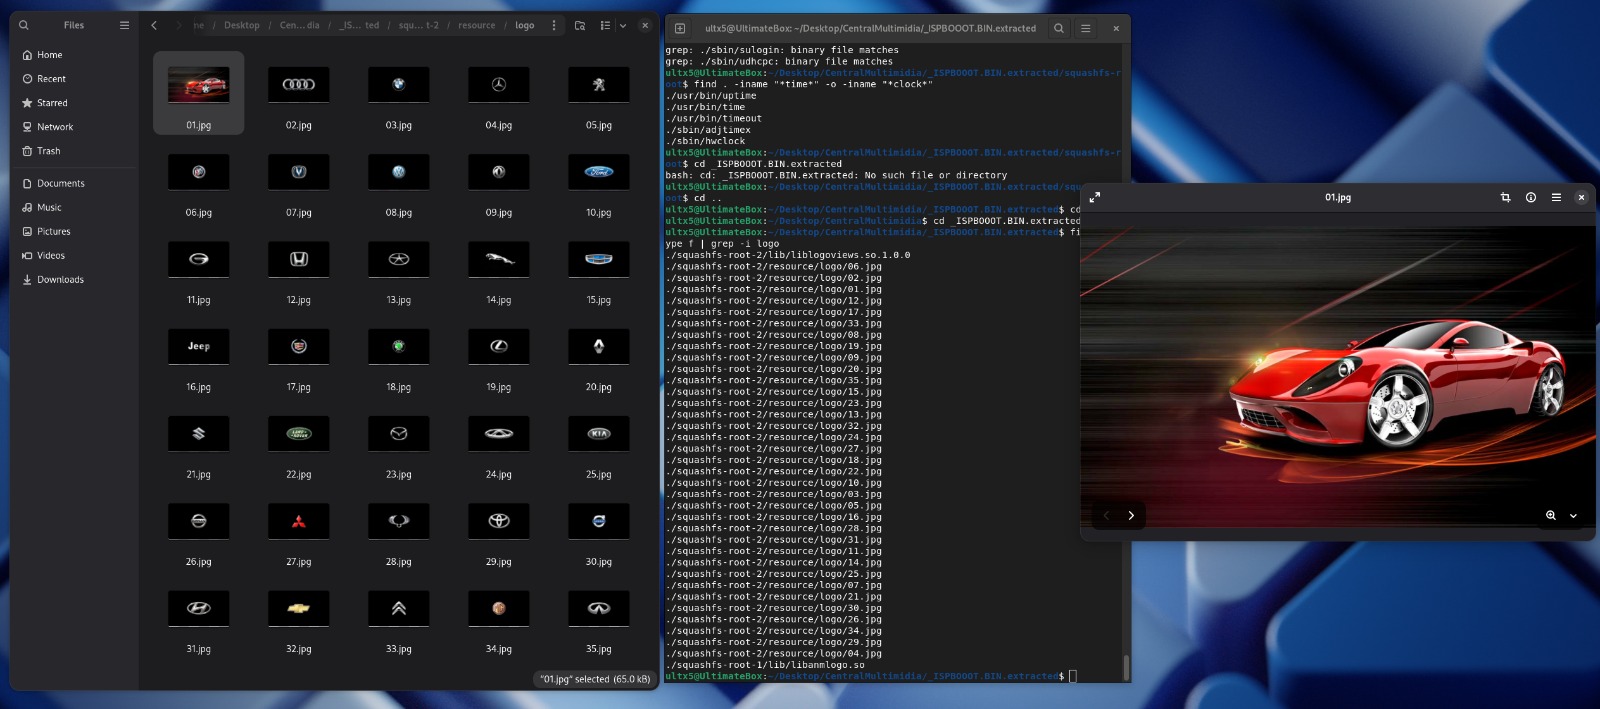Click the 08.jpg file name label
1600x709 pixels.
click(398, 213)
